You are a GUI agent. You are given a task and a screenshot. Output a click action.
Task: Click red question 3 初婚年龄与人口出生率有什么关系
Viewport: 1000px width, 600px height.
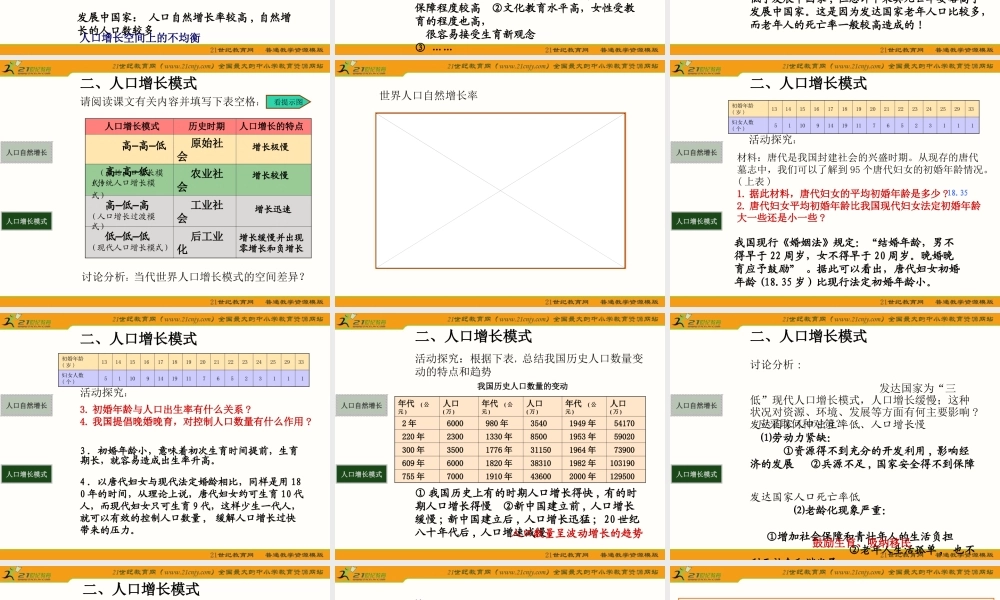tap(166, 409)
